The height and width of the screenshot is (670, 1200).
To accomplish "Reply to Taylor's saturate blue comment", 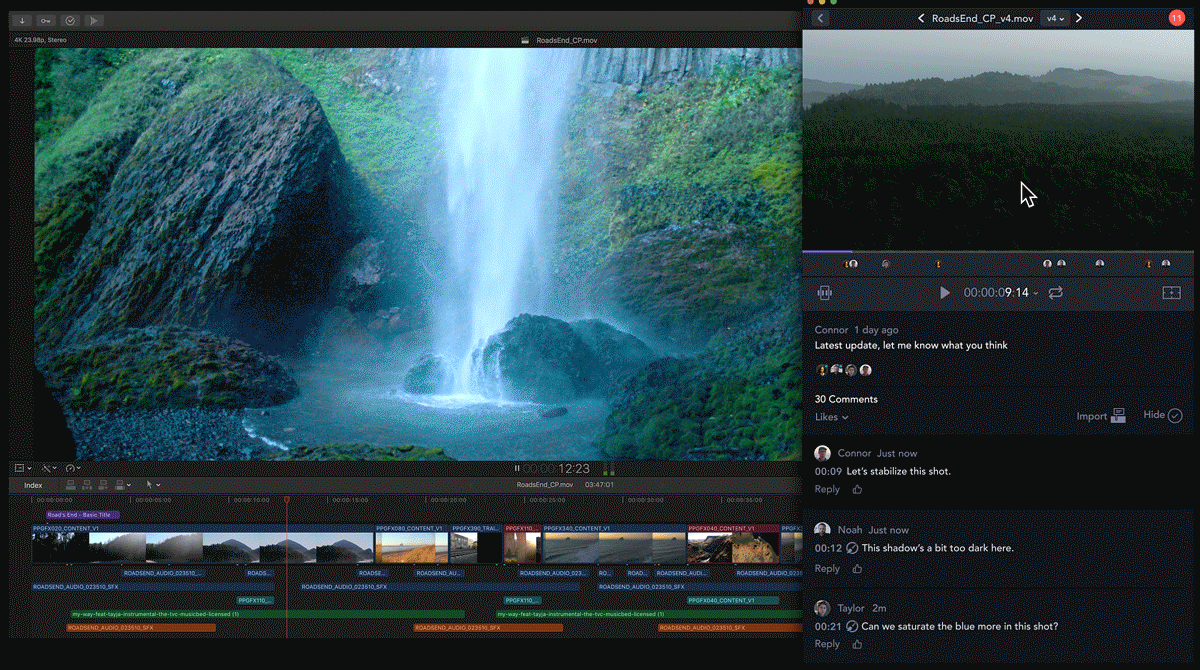I will tap(827, 645).
